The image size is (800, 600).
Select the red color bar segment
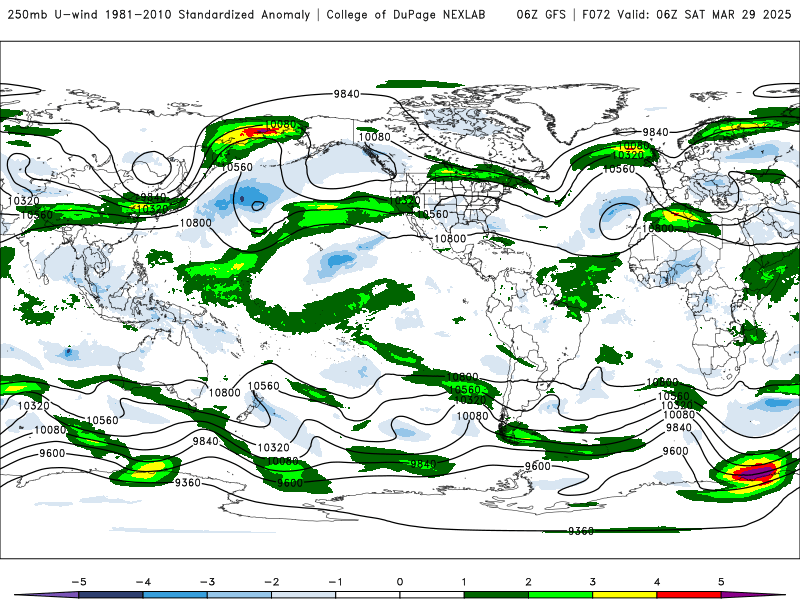[689, 595]
